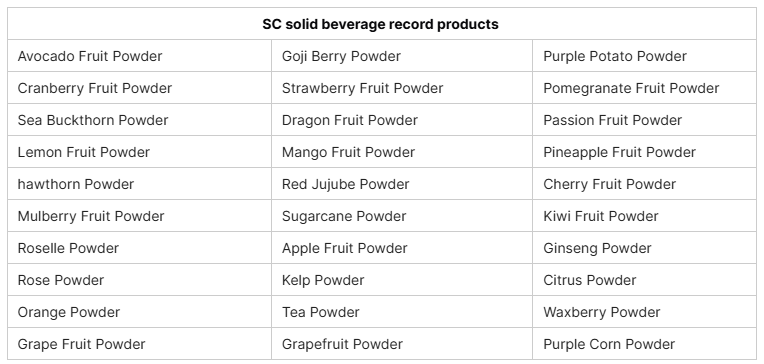Screen dimensions: 764x364
Task: Click Purple Potato Powder cell
Action: 644,56
